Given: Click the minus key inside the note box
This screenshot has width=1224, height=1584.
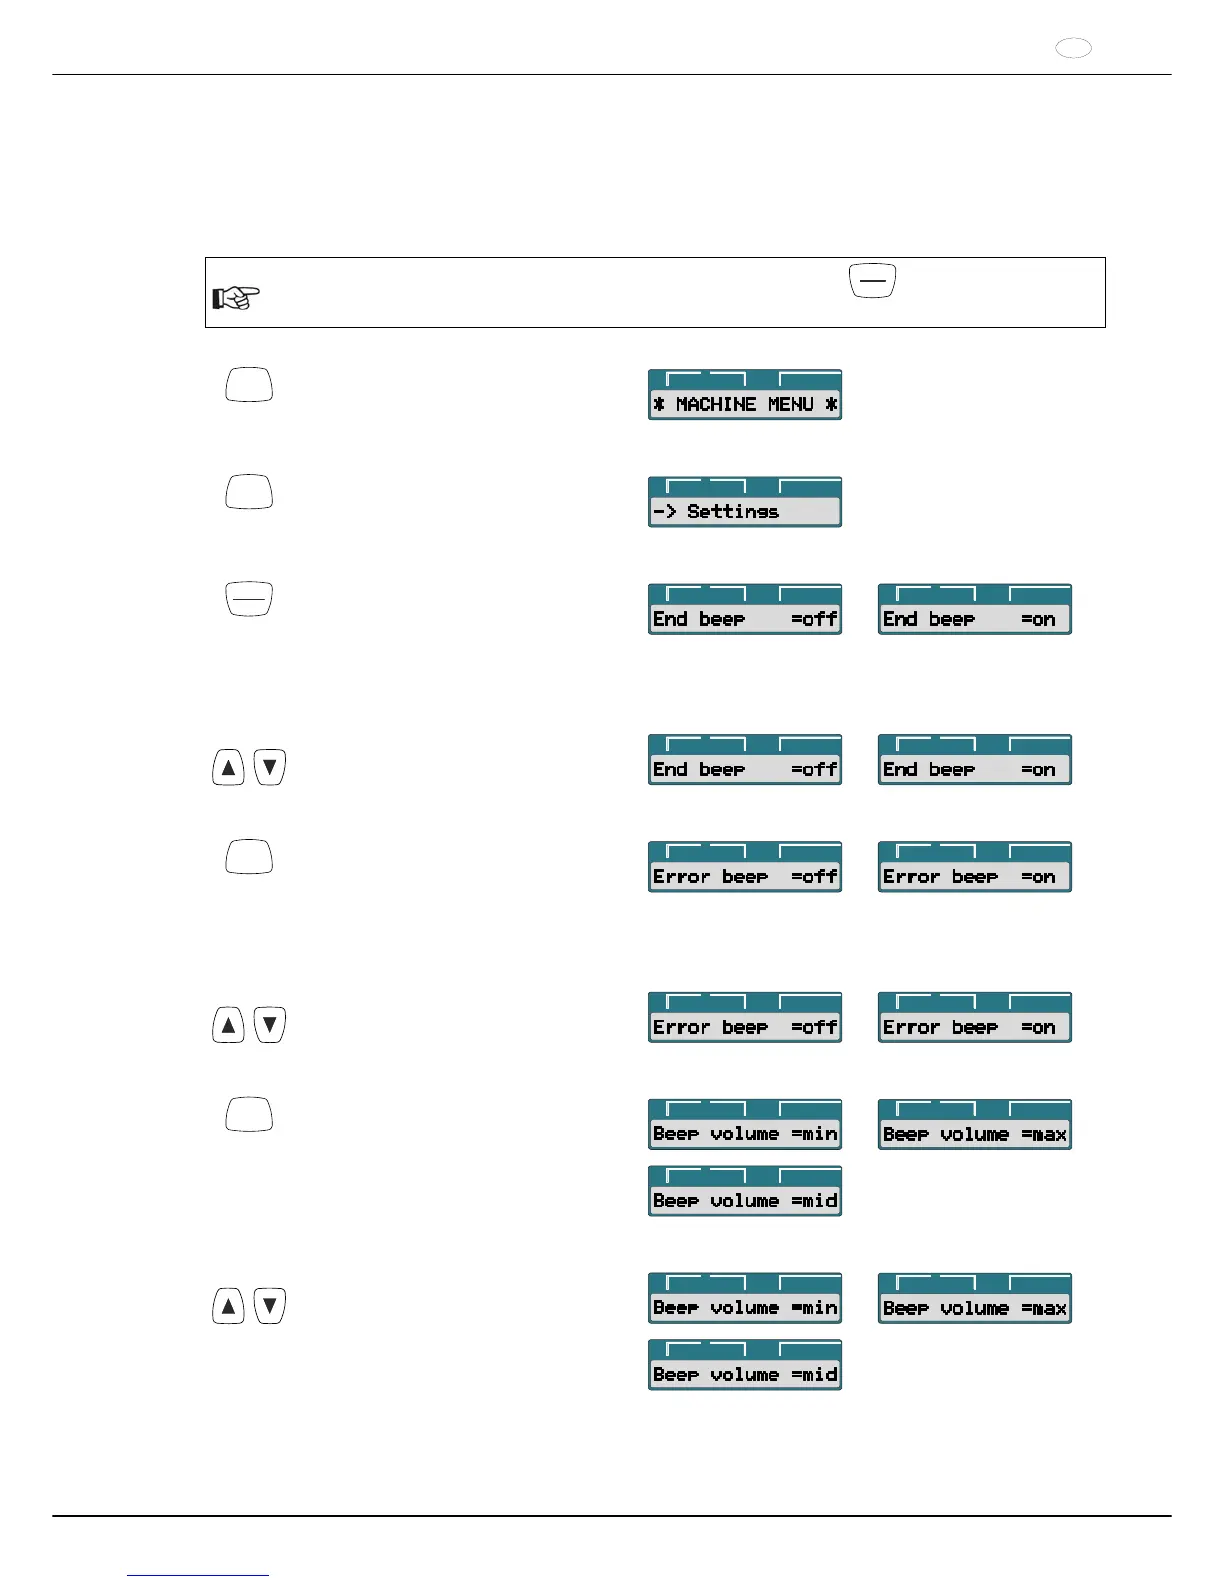Looking at the screenshot, I should click(872, 281).
